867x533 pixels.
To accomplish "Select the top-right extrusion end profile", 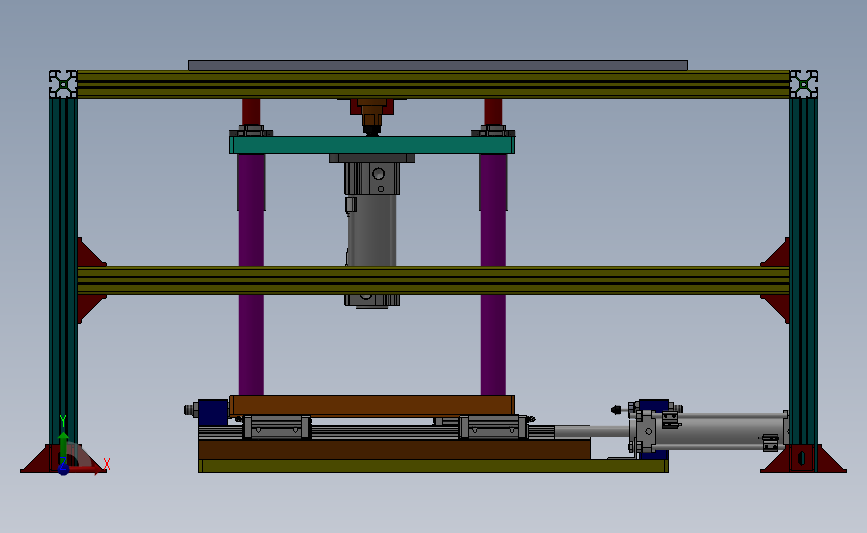I will click(803, 84).
